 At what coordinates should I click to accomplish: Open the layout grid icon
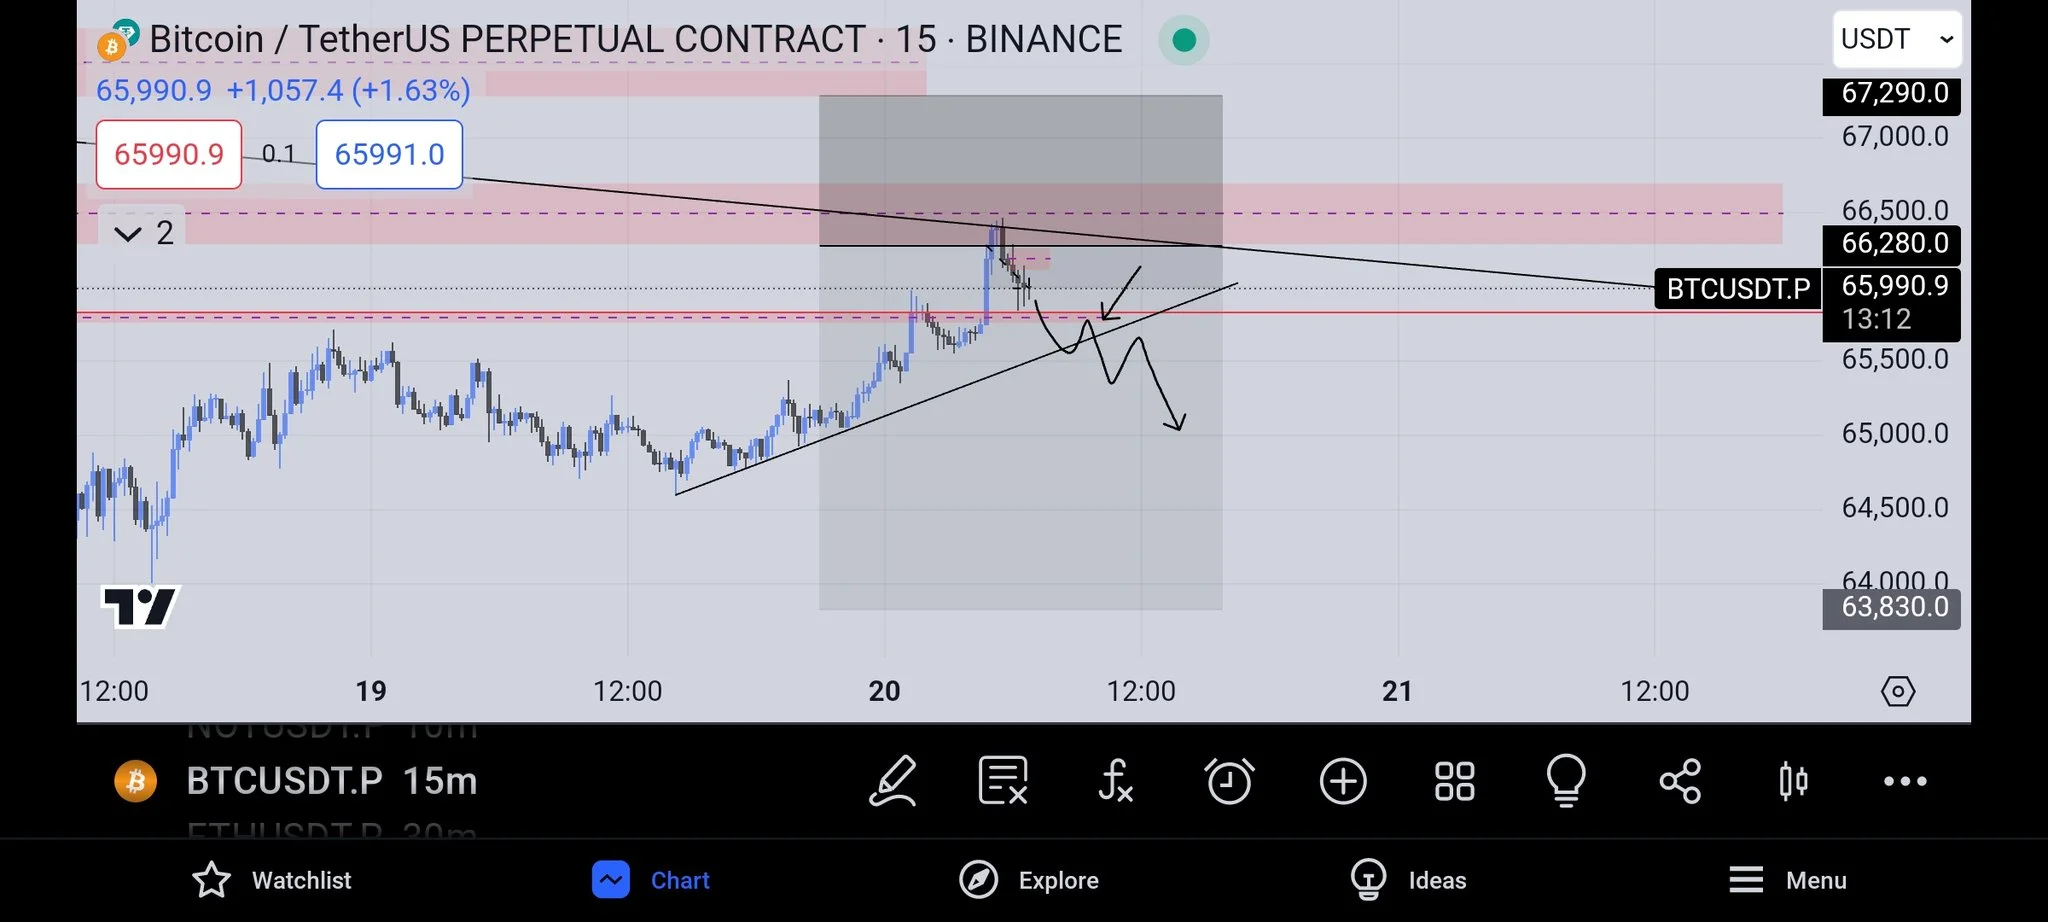point(1455,781)
